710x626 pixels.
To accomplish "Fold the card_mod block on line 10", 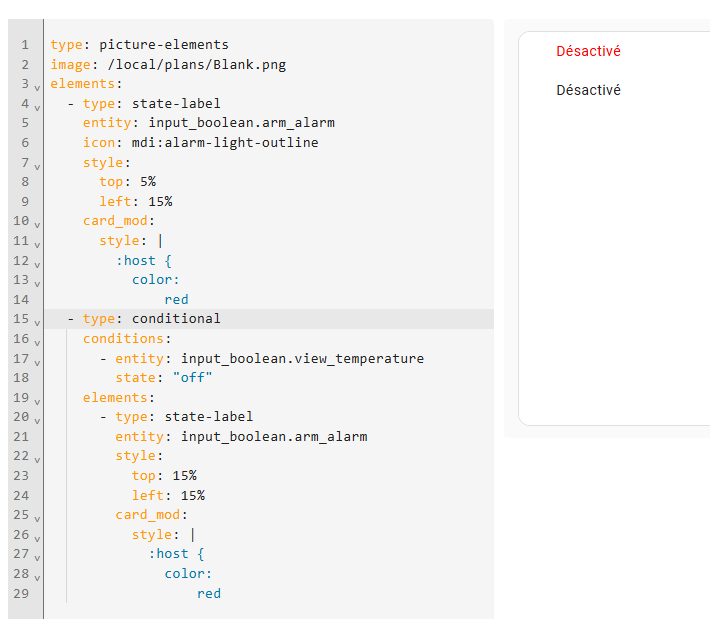I will (37, 224).
